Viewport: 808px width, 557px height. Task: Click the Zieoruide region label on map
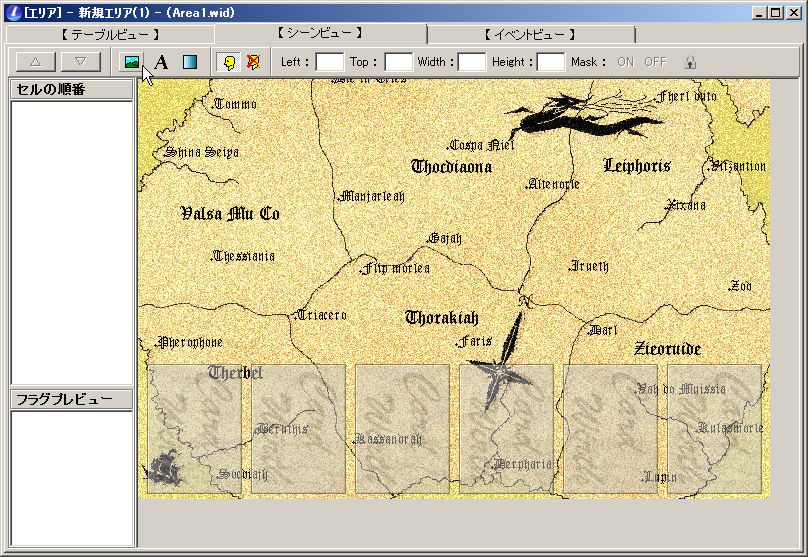coord(667,349)
